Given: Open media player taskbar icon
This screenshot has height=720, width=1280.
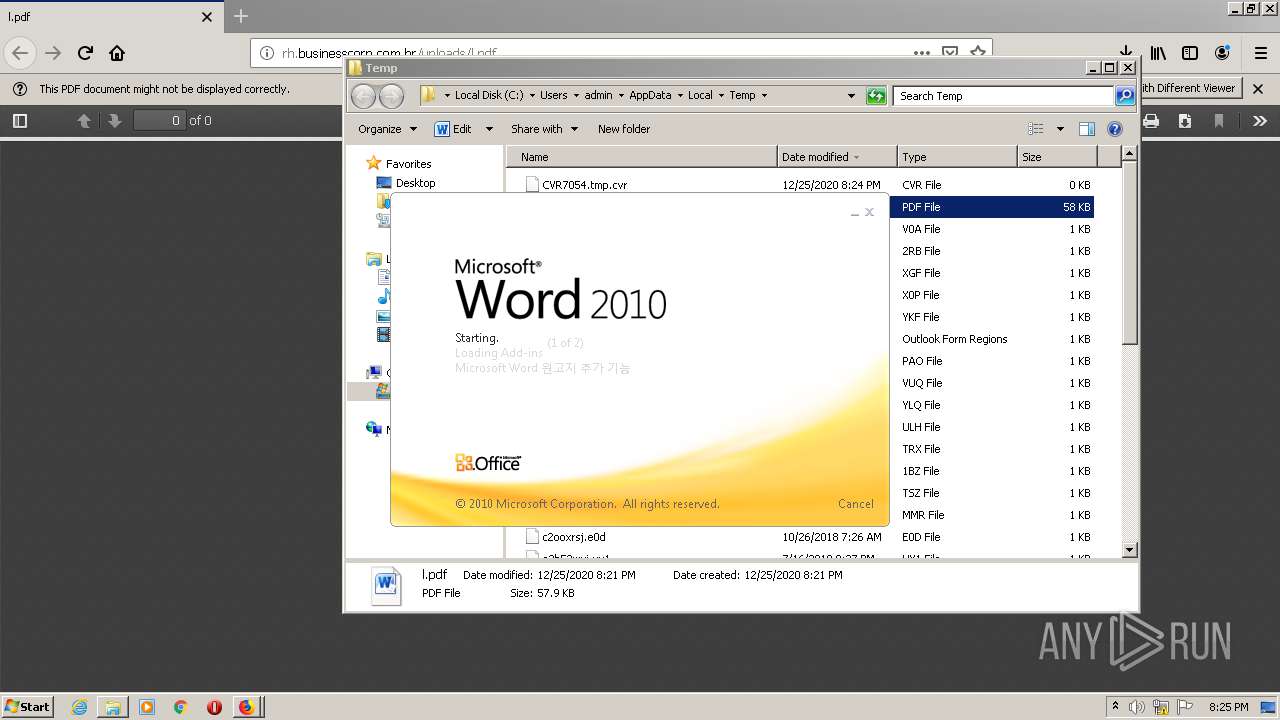Looking at the screenshot, I should point(147,707).
